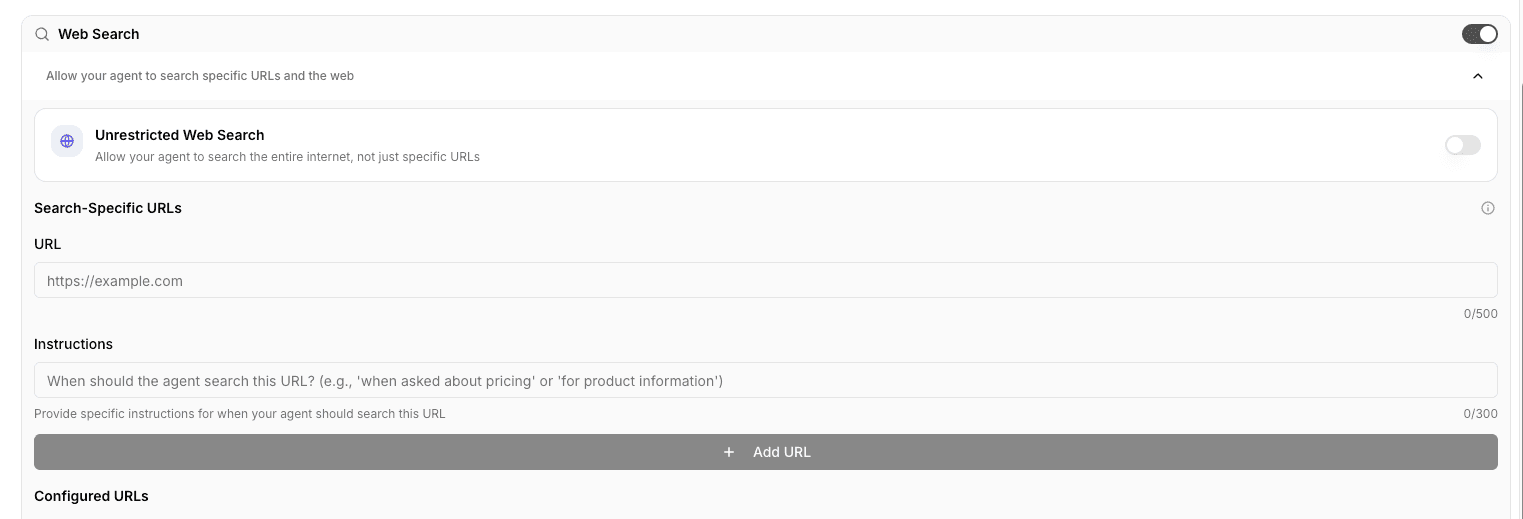Click the Configured URLs heading

tap(91, 496)
